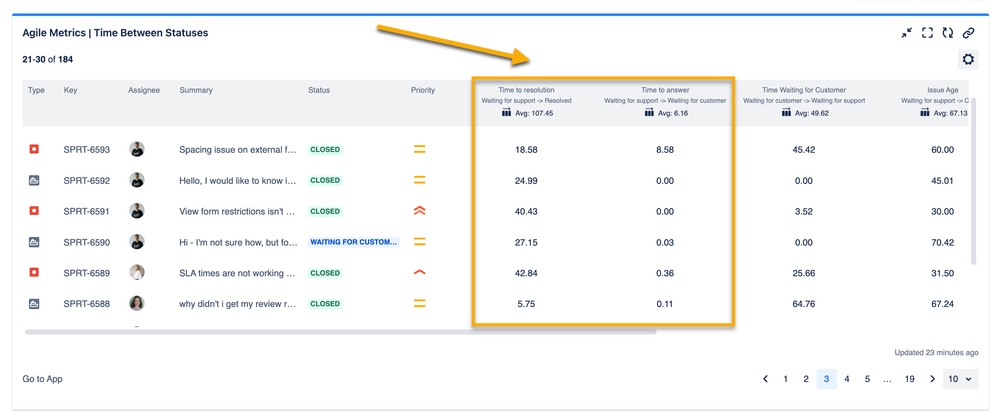Image resolution: width=999 pixels, height=419 pixels.
Task: Select current page 3 in pagination
Action: point(826,379)
